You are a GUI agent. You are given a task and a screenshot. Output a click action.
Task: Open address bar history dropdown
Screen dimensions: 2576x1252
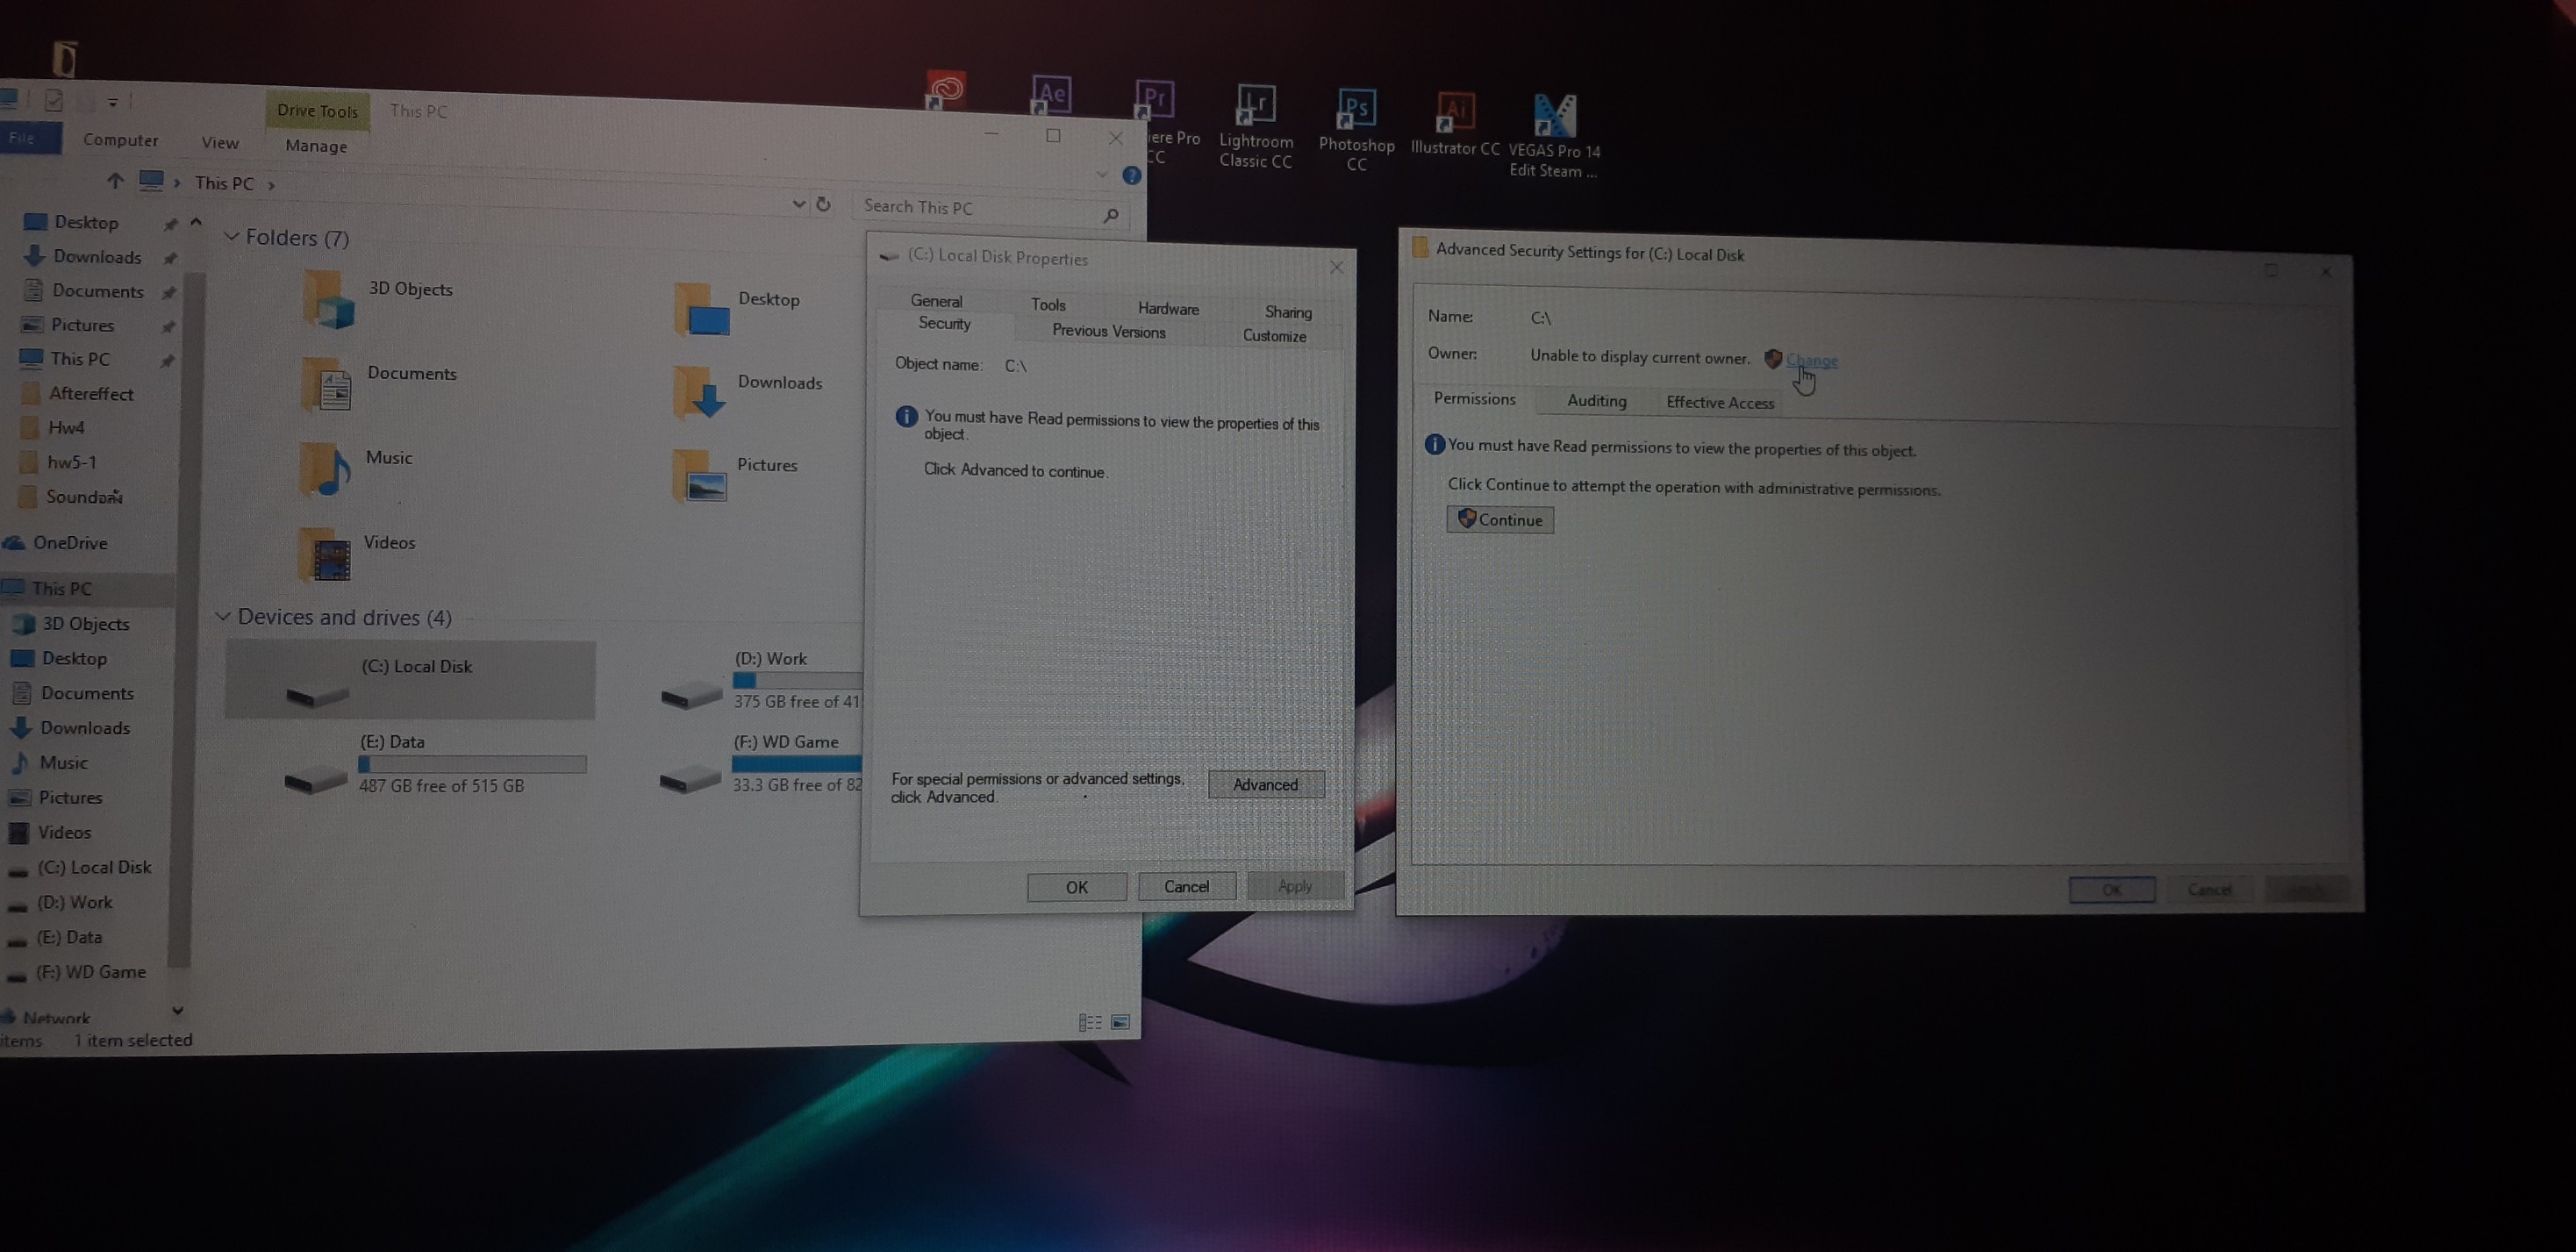[798, 204]
